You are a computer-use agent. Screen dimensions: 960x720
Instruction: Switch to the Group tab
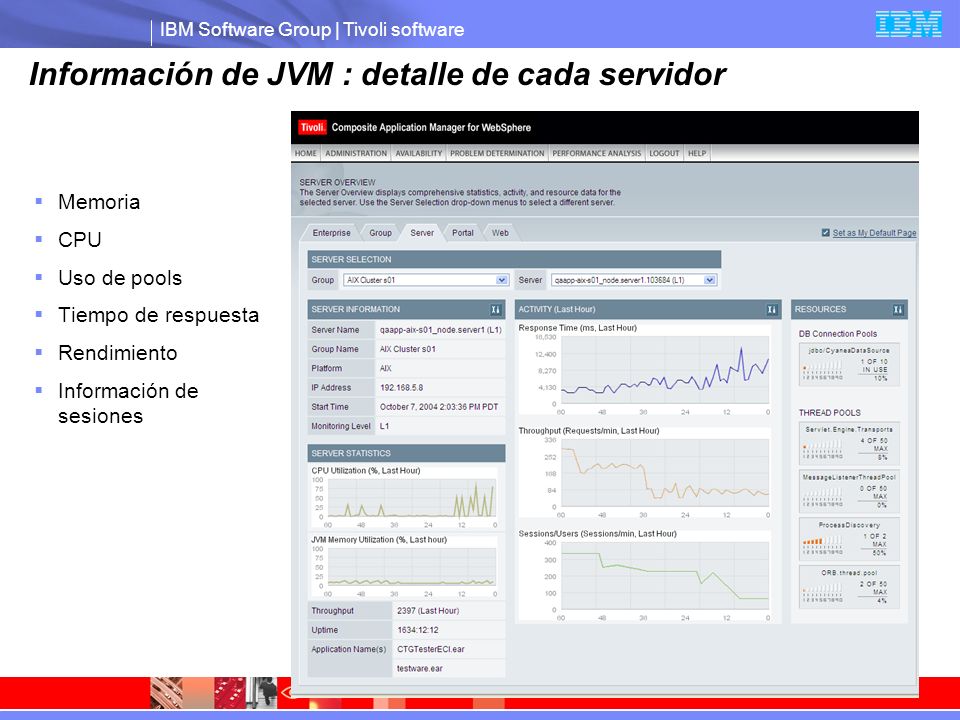pyautogui.click(x=380, y=233)
